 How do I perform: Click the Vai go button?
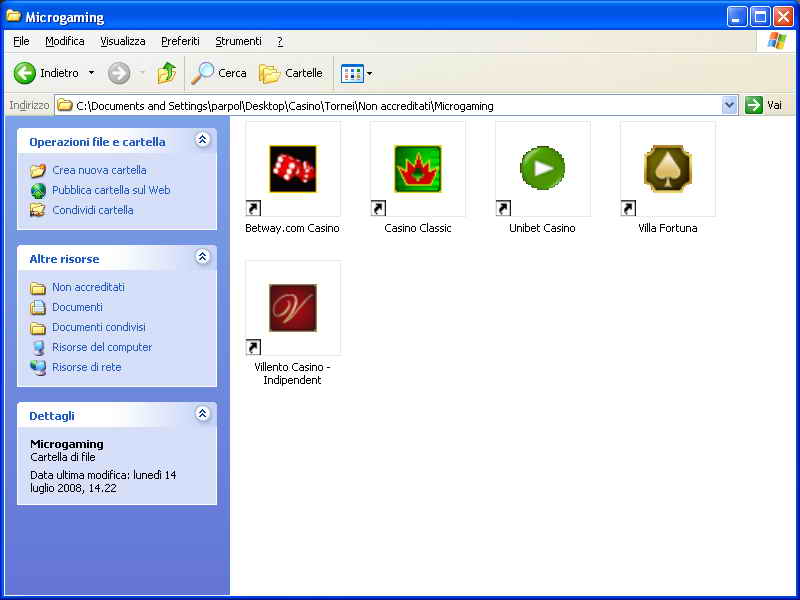[764, 105]
